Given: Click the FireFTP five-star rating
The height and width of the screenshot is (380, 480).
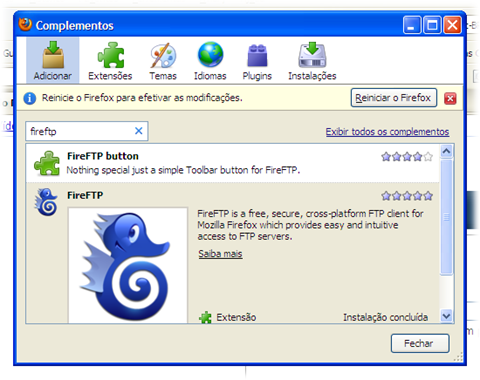Looking at the screenshot, I should pos(407,196).
